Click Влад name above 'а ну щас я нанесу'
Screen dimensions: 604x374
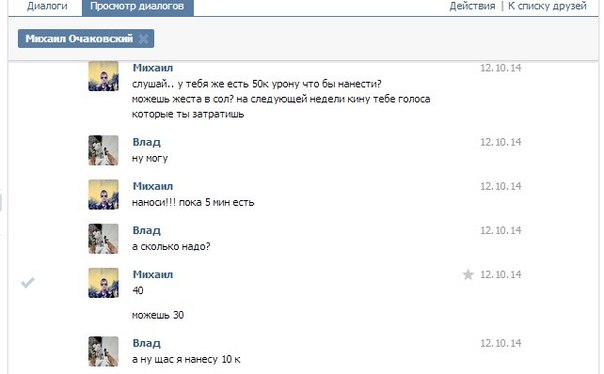coord(146,343)
